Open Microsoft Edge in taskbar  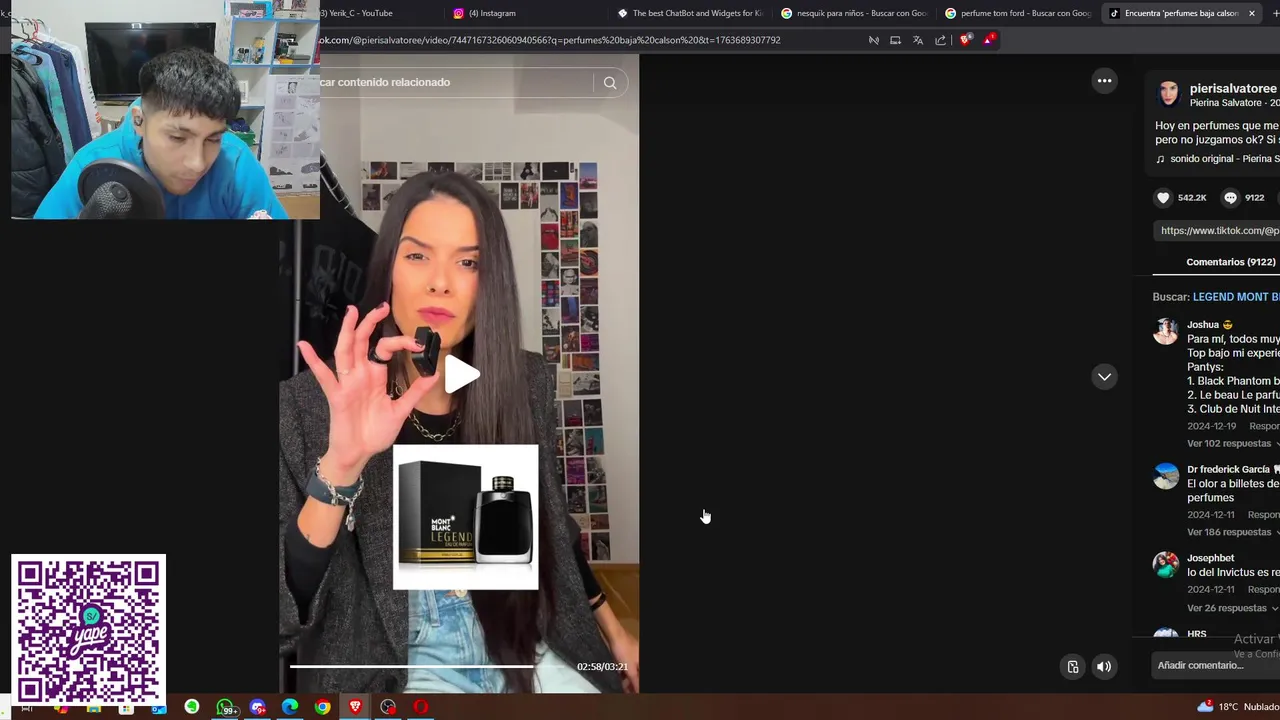290,708
